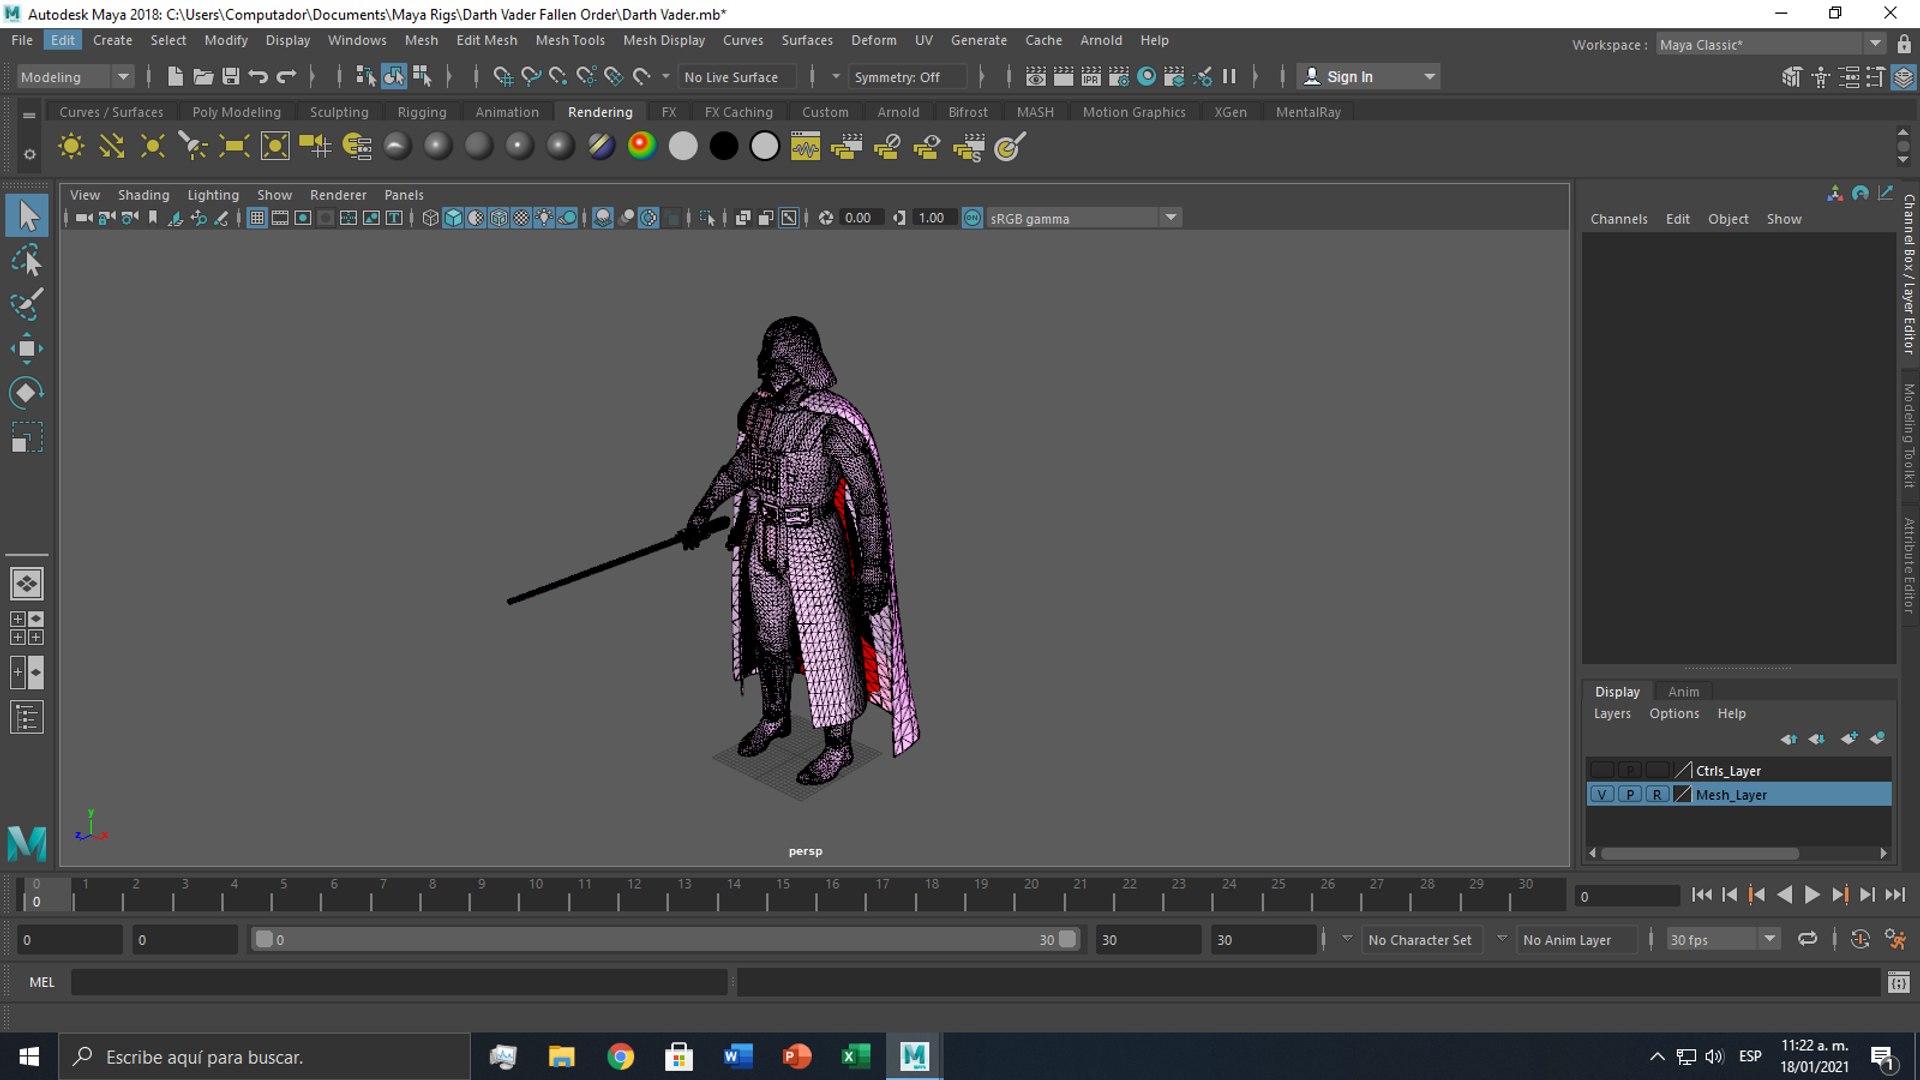1920x1080 pixels.
Task: Open the snap-to-curve options arrow
Action: (666, 77)
